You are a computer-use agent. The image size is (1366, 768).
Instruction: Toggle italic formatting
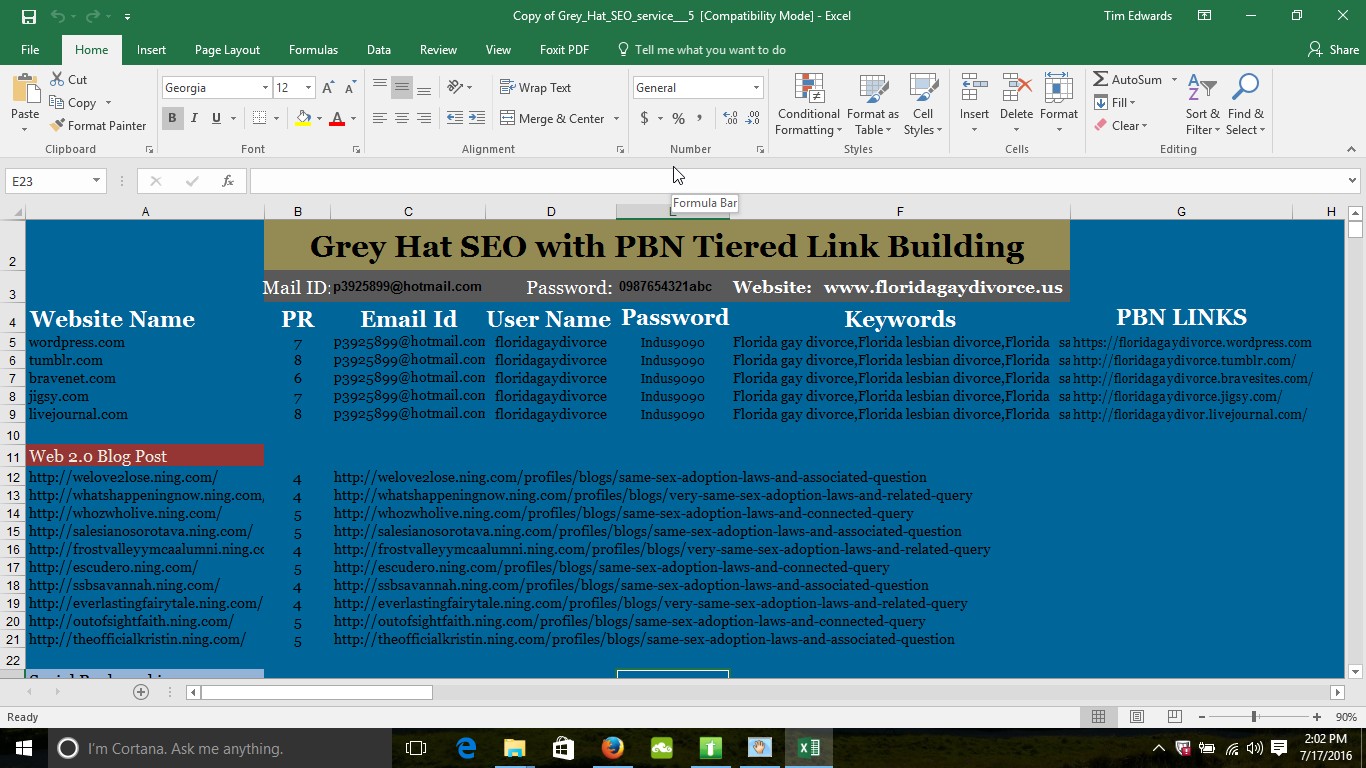[193, 118]
